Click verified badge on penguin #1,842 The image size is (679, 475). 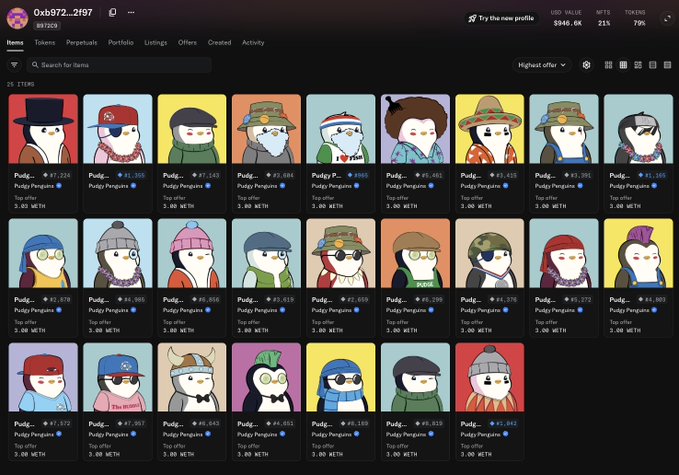coord(505,434)
